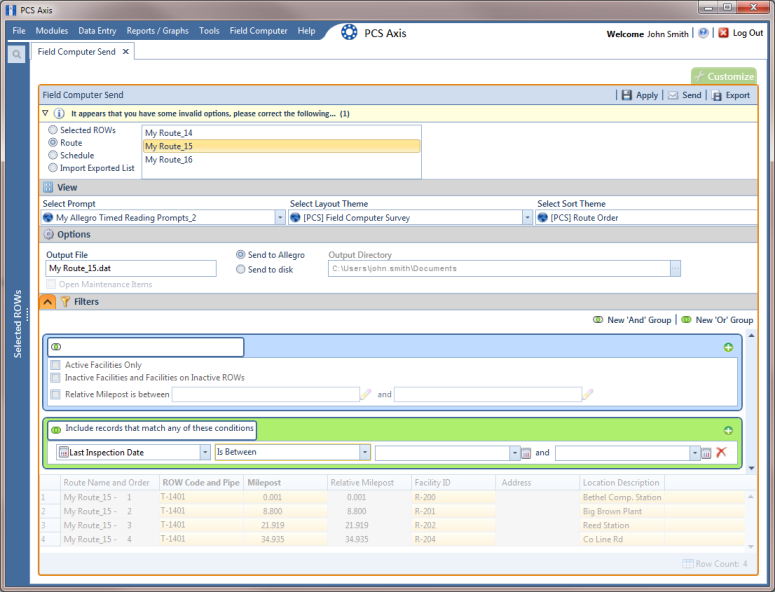
Task: Open the Modules menu
Action: click(x=52, y=31)
